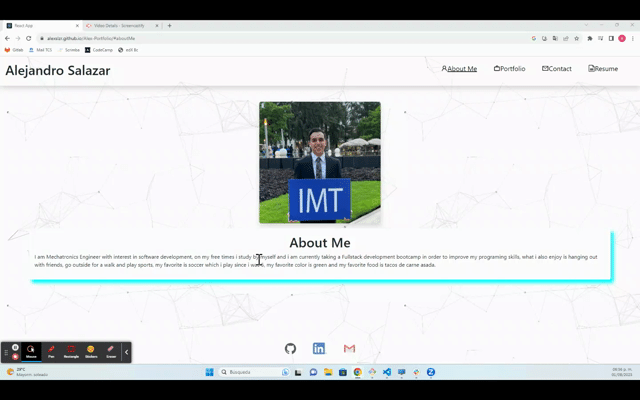Open the Windows Start menu

[x=209, y=372]
